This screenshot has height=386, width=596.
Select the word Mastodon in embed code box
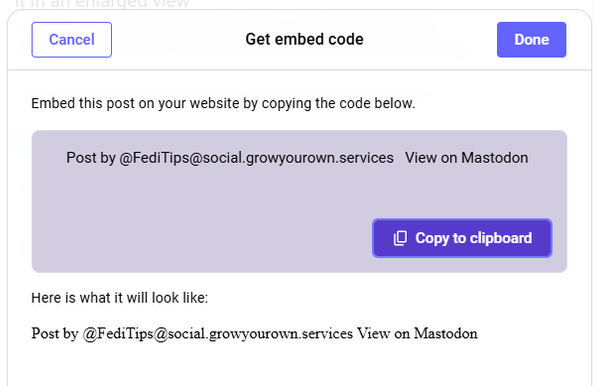495,158
